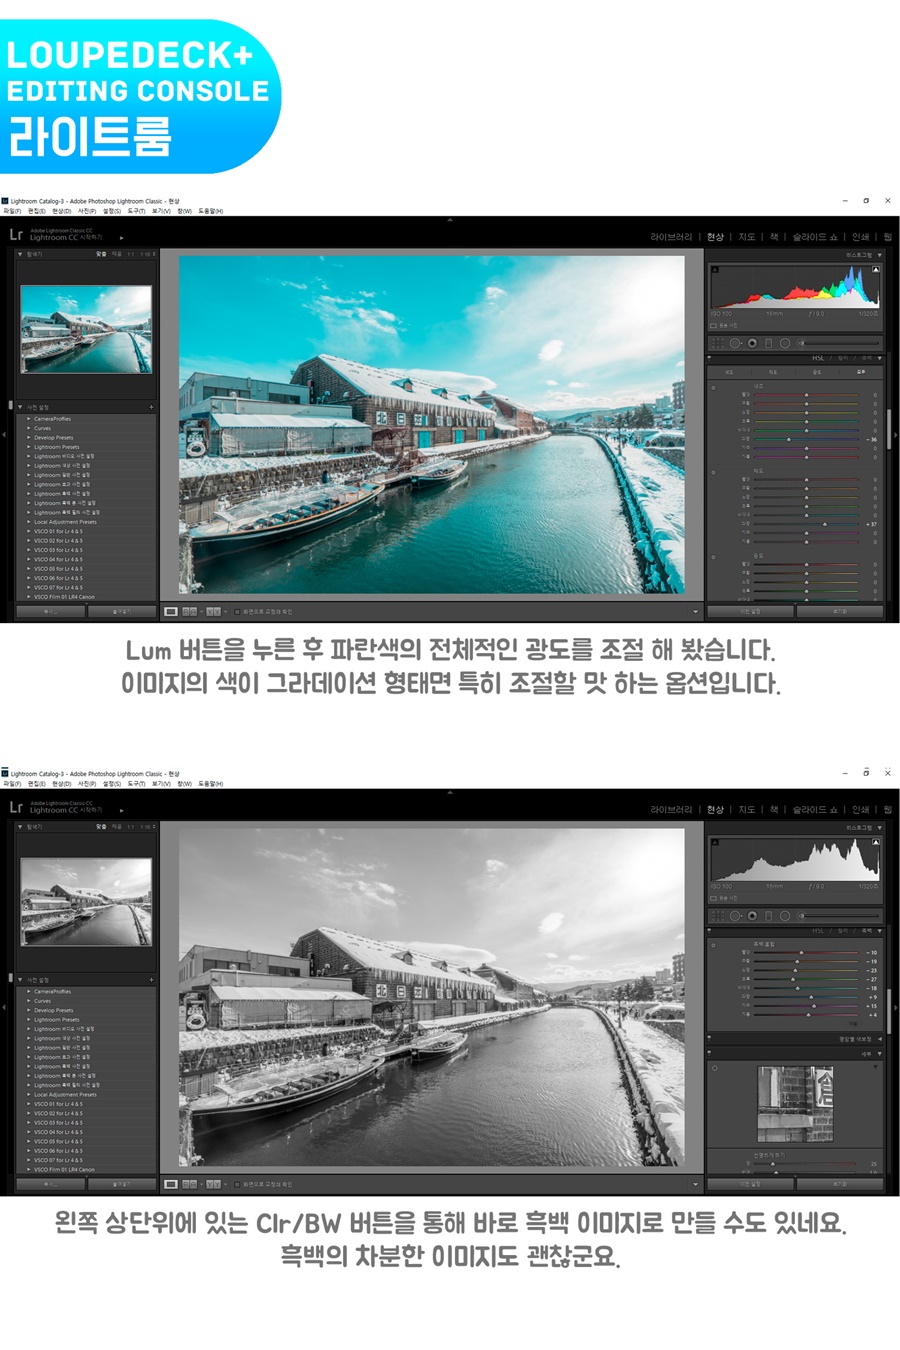
Task: Click 초기화 reset button in black-and-white window
Action: pyautogui.click(x=840, y=1184)
